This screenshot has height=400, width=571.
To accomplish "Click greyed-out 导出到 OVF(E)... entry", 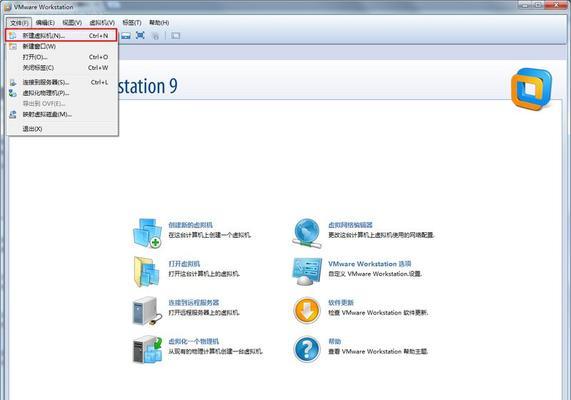I will 61,103.
